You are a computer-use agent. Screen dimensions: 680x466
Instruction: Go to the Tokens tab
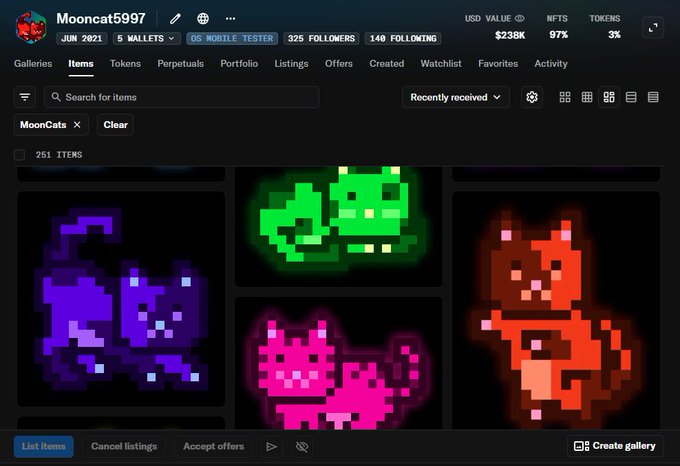coord(125,64)
